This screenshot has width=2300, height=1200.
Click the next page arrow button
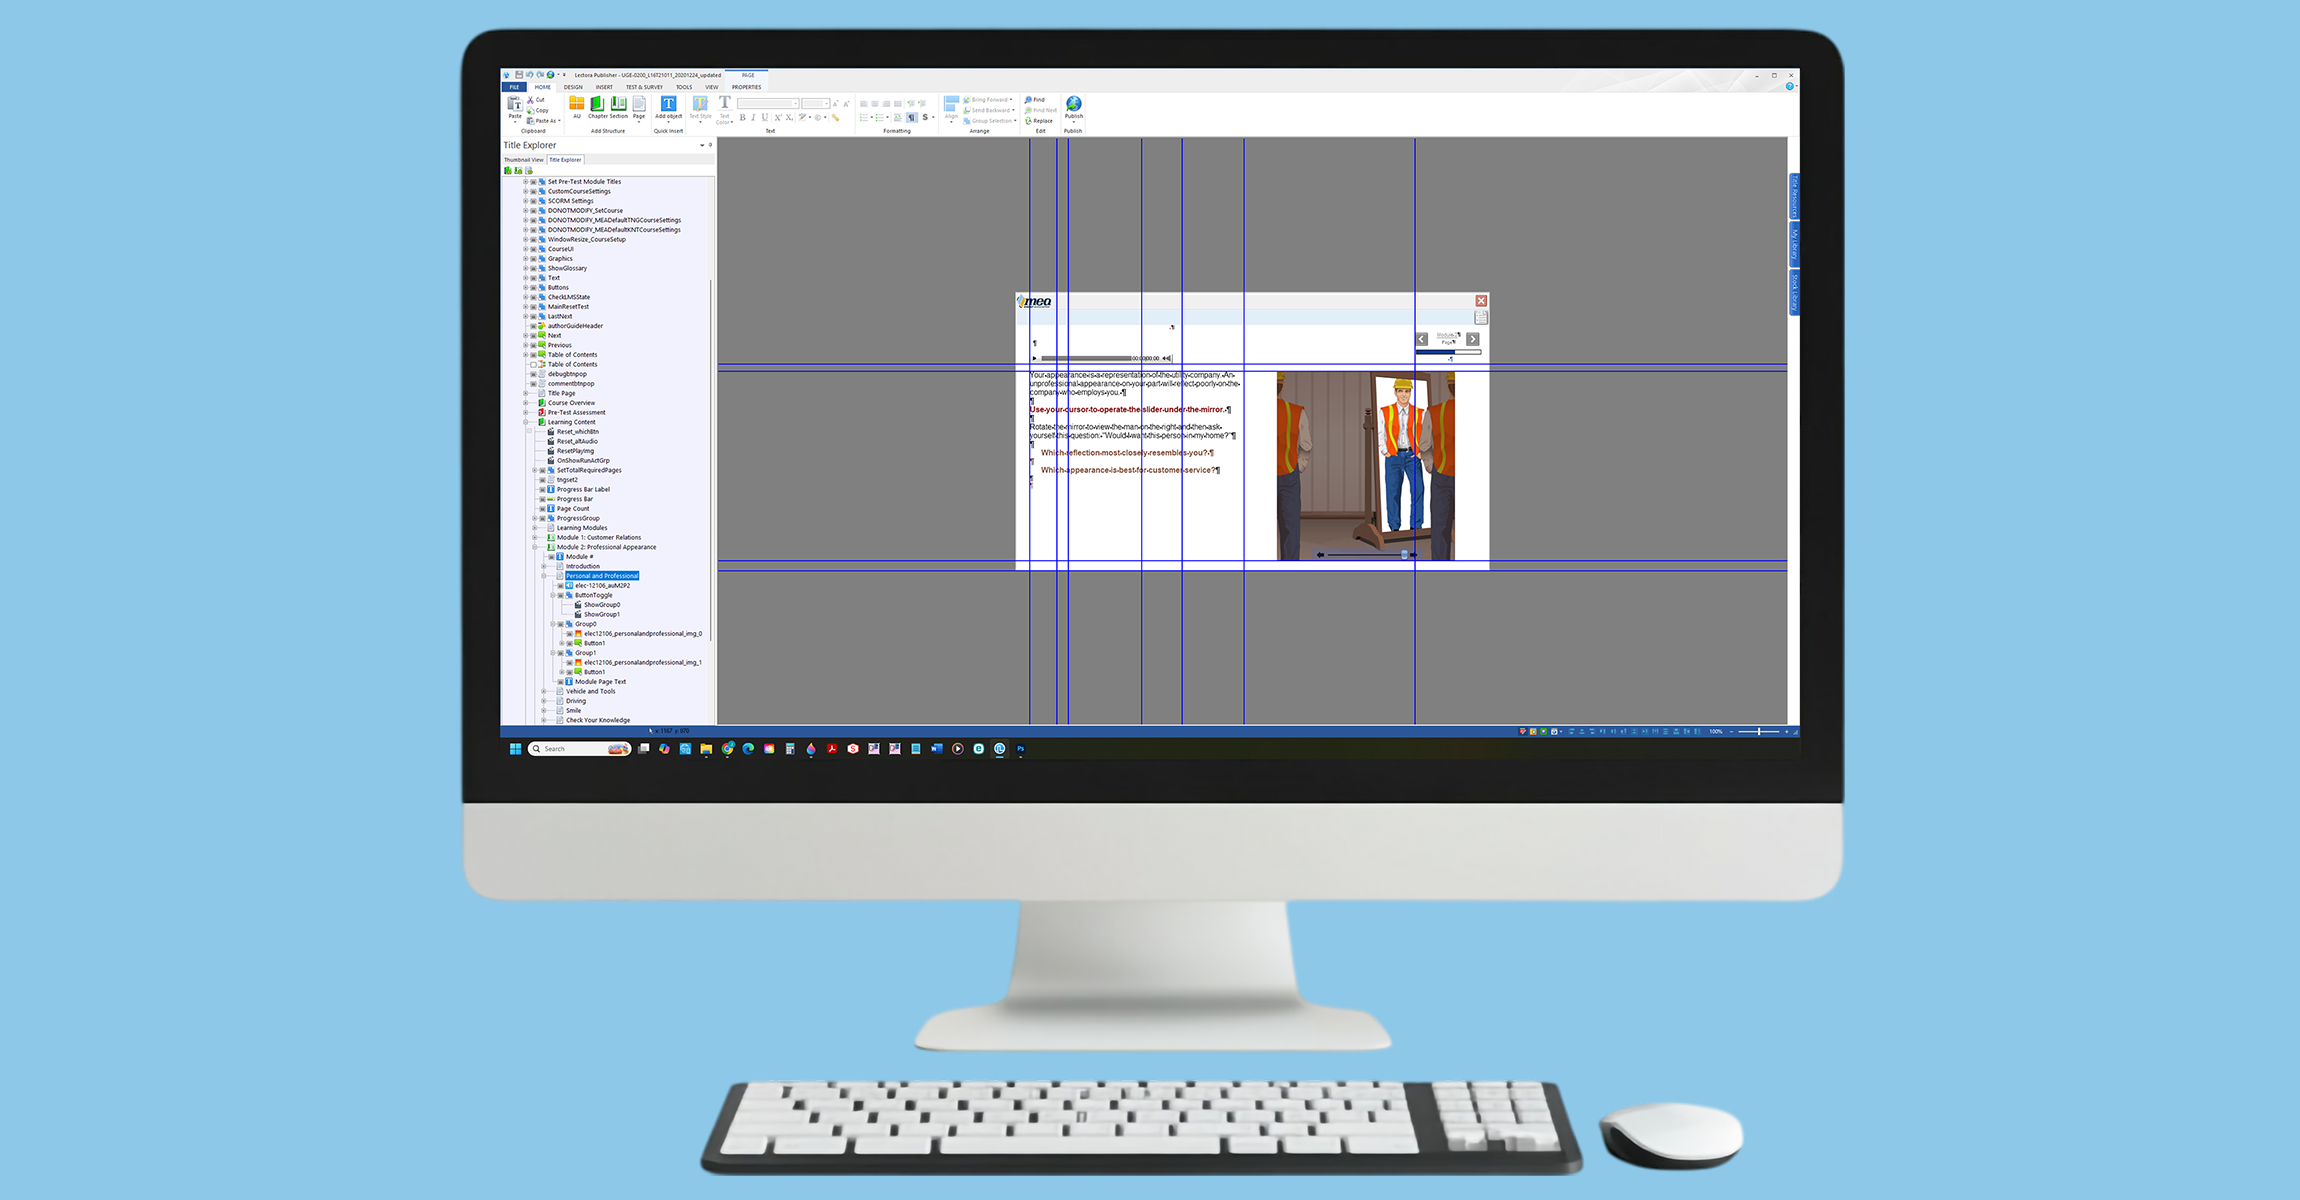(1472, 339)
